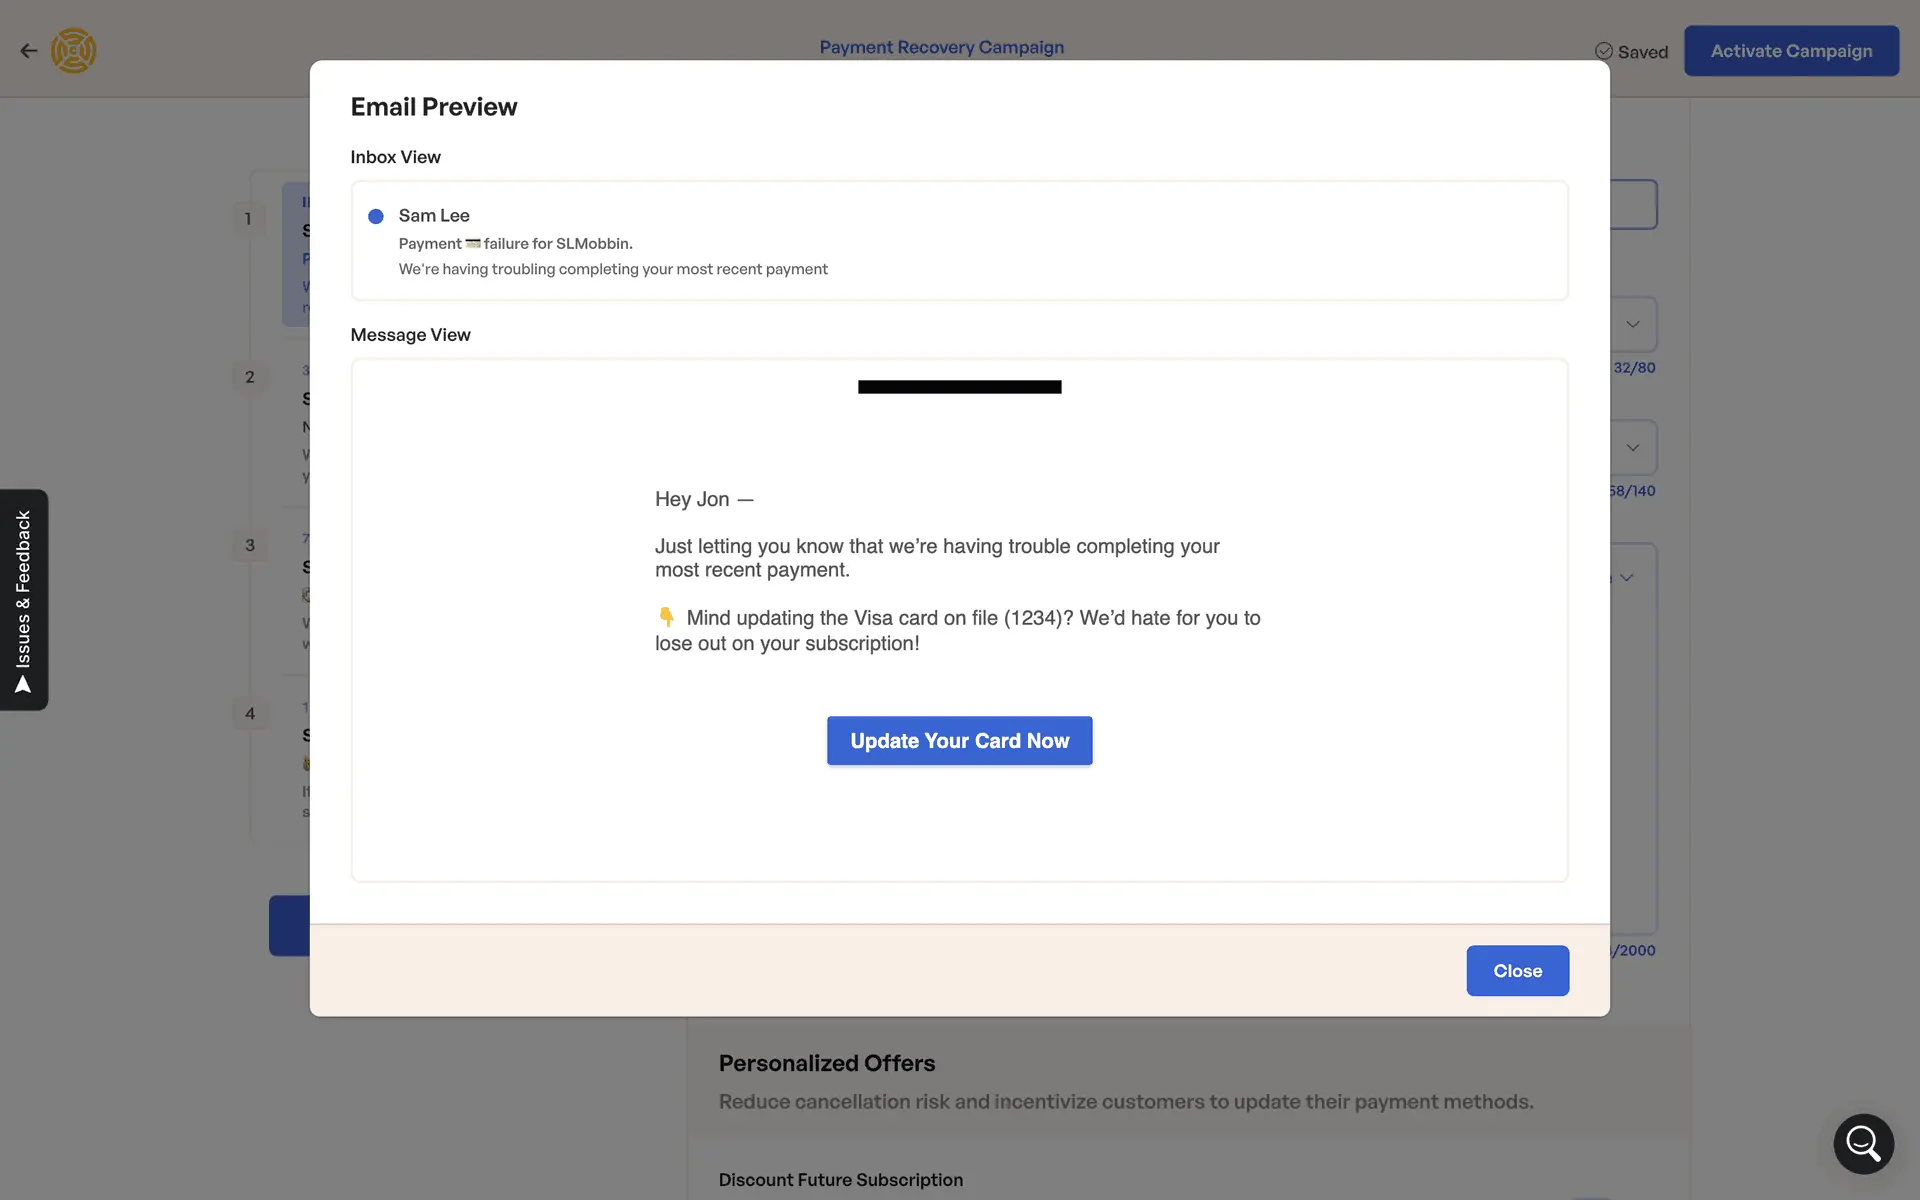Click the orange circular app logo

[x=74, y=51]
